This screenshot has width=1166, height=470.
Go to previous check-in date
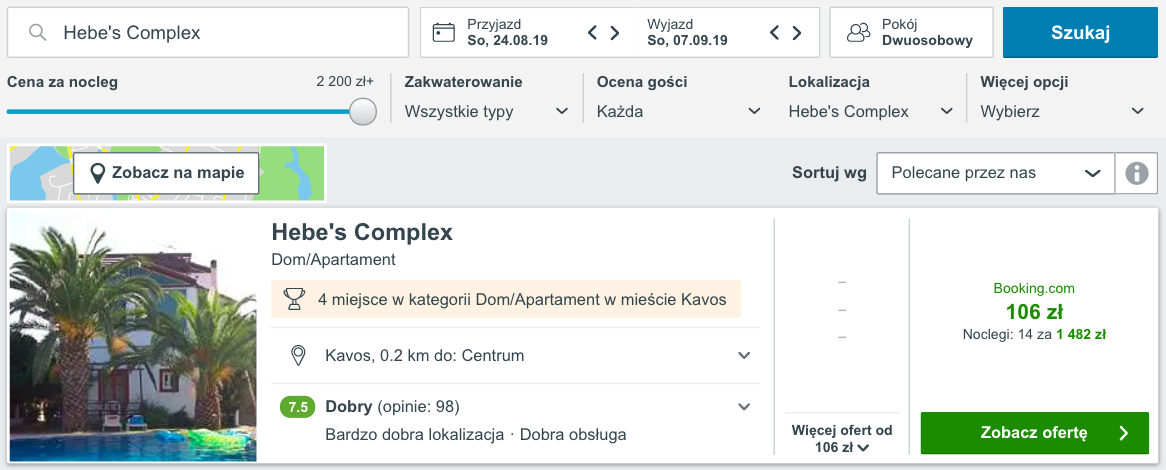click(592, 33)
